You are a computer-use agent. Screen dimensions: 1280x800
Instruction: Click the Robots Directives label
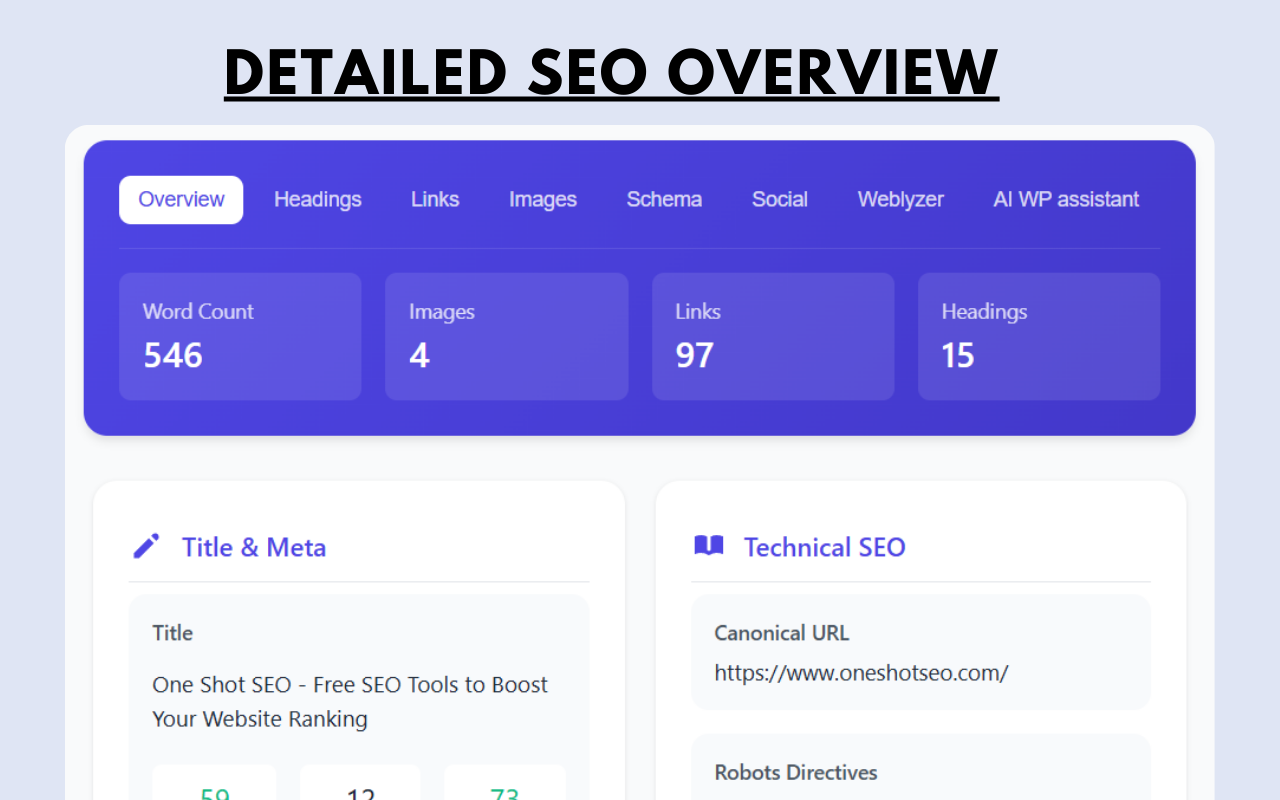tap(796, 773)
